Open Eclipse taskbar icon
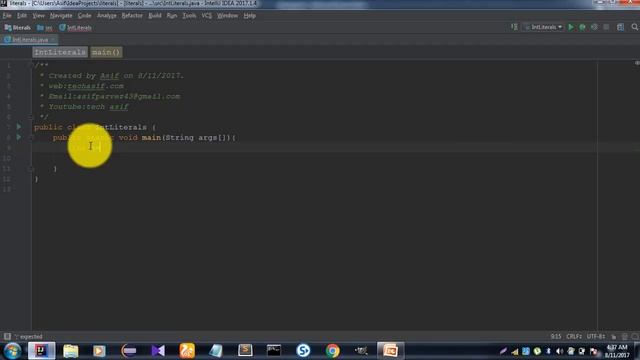The height and width of the screenshot is (360, 640). click(129, 351)
